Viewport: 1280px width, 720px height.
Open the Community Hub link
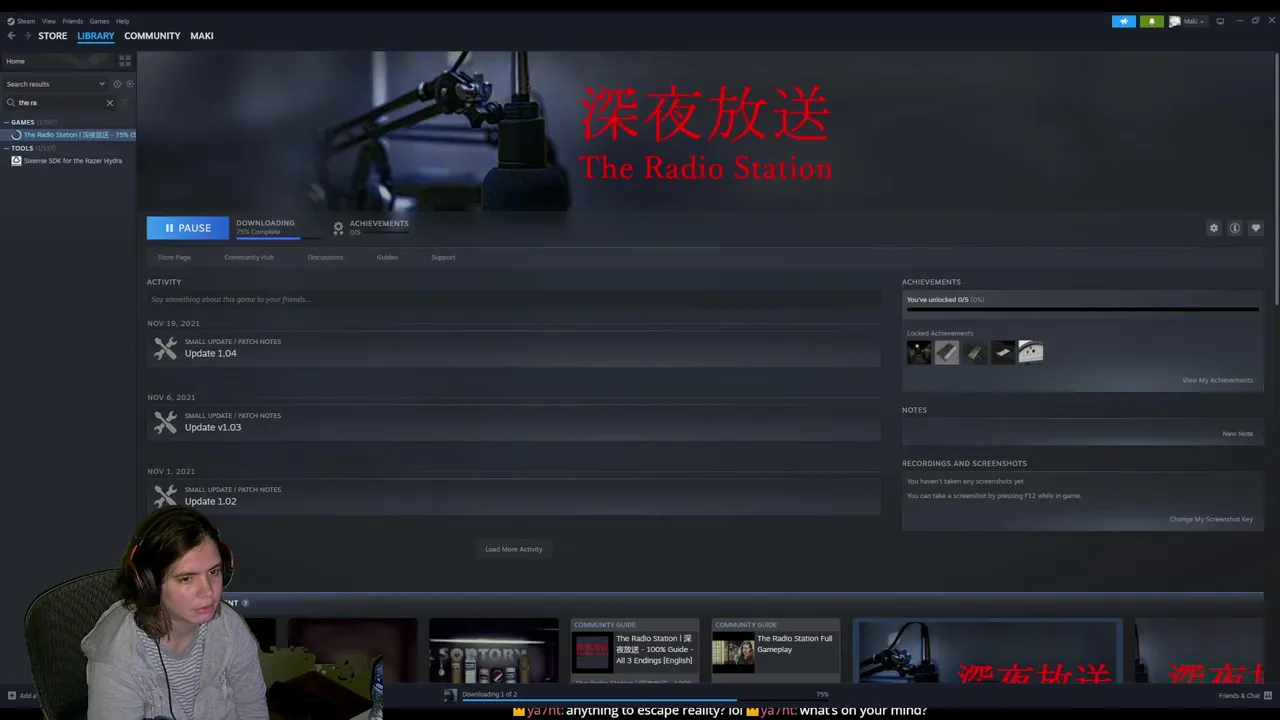click(x=249, y=257)
